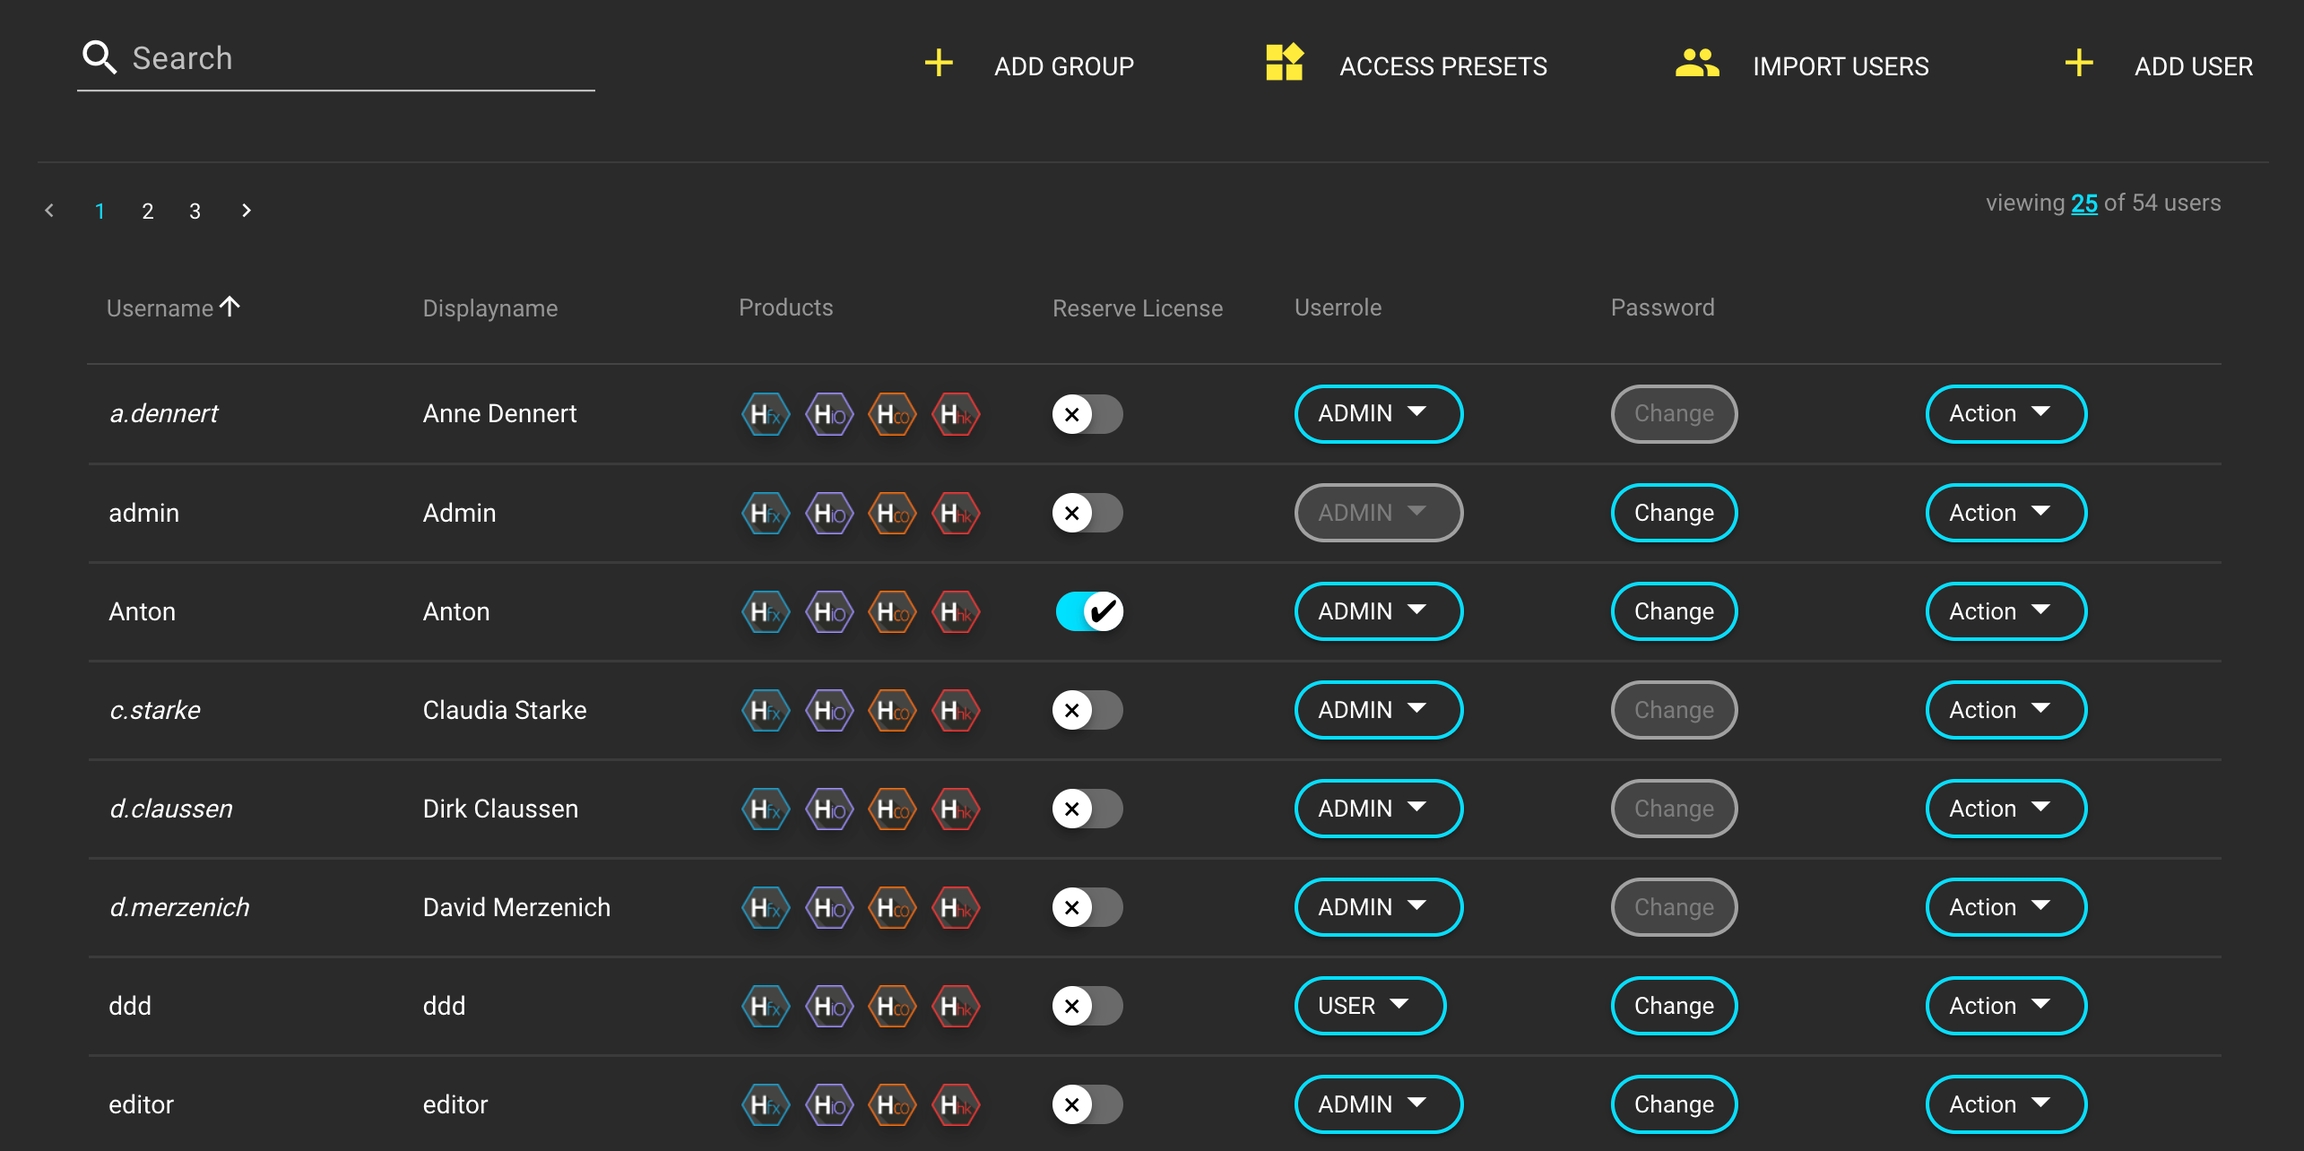The height and width of the screenshot is (1151, 2304).
Task: Click the Hfx product icon for a.dennert
Action: [x=765, y=414]
